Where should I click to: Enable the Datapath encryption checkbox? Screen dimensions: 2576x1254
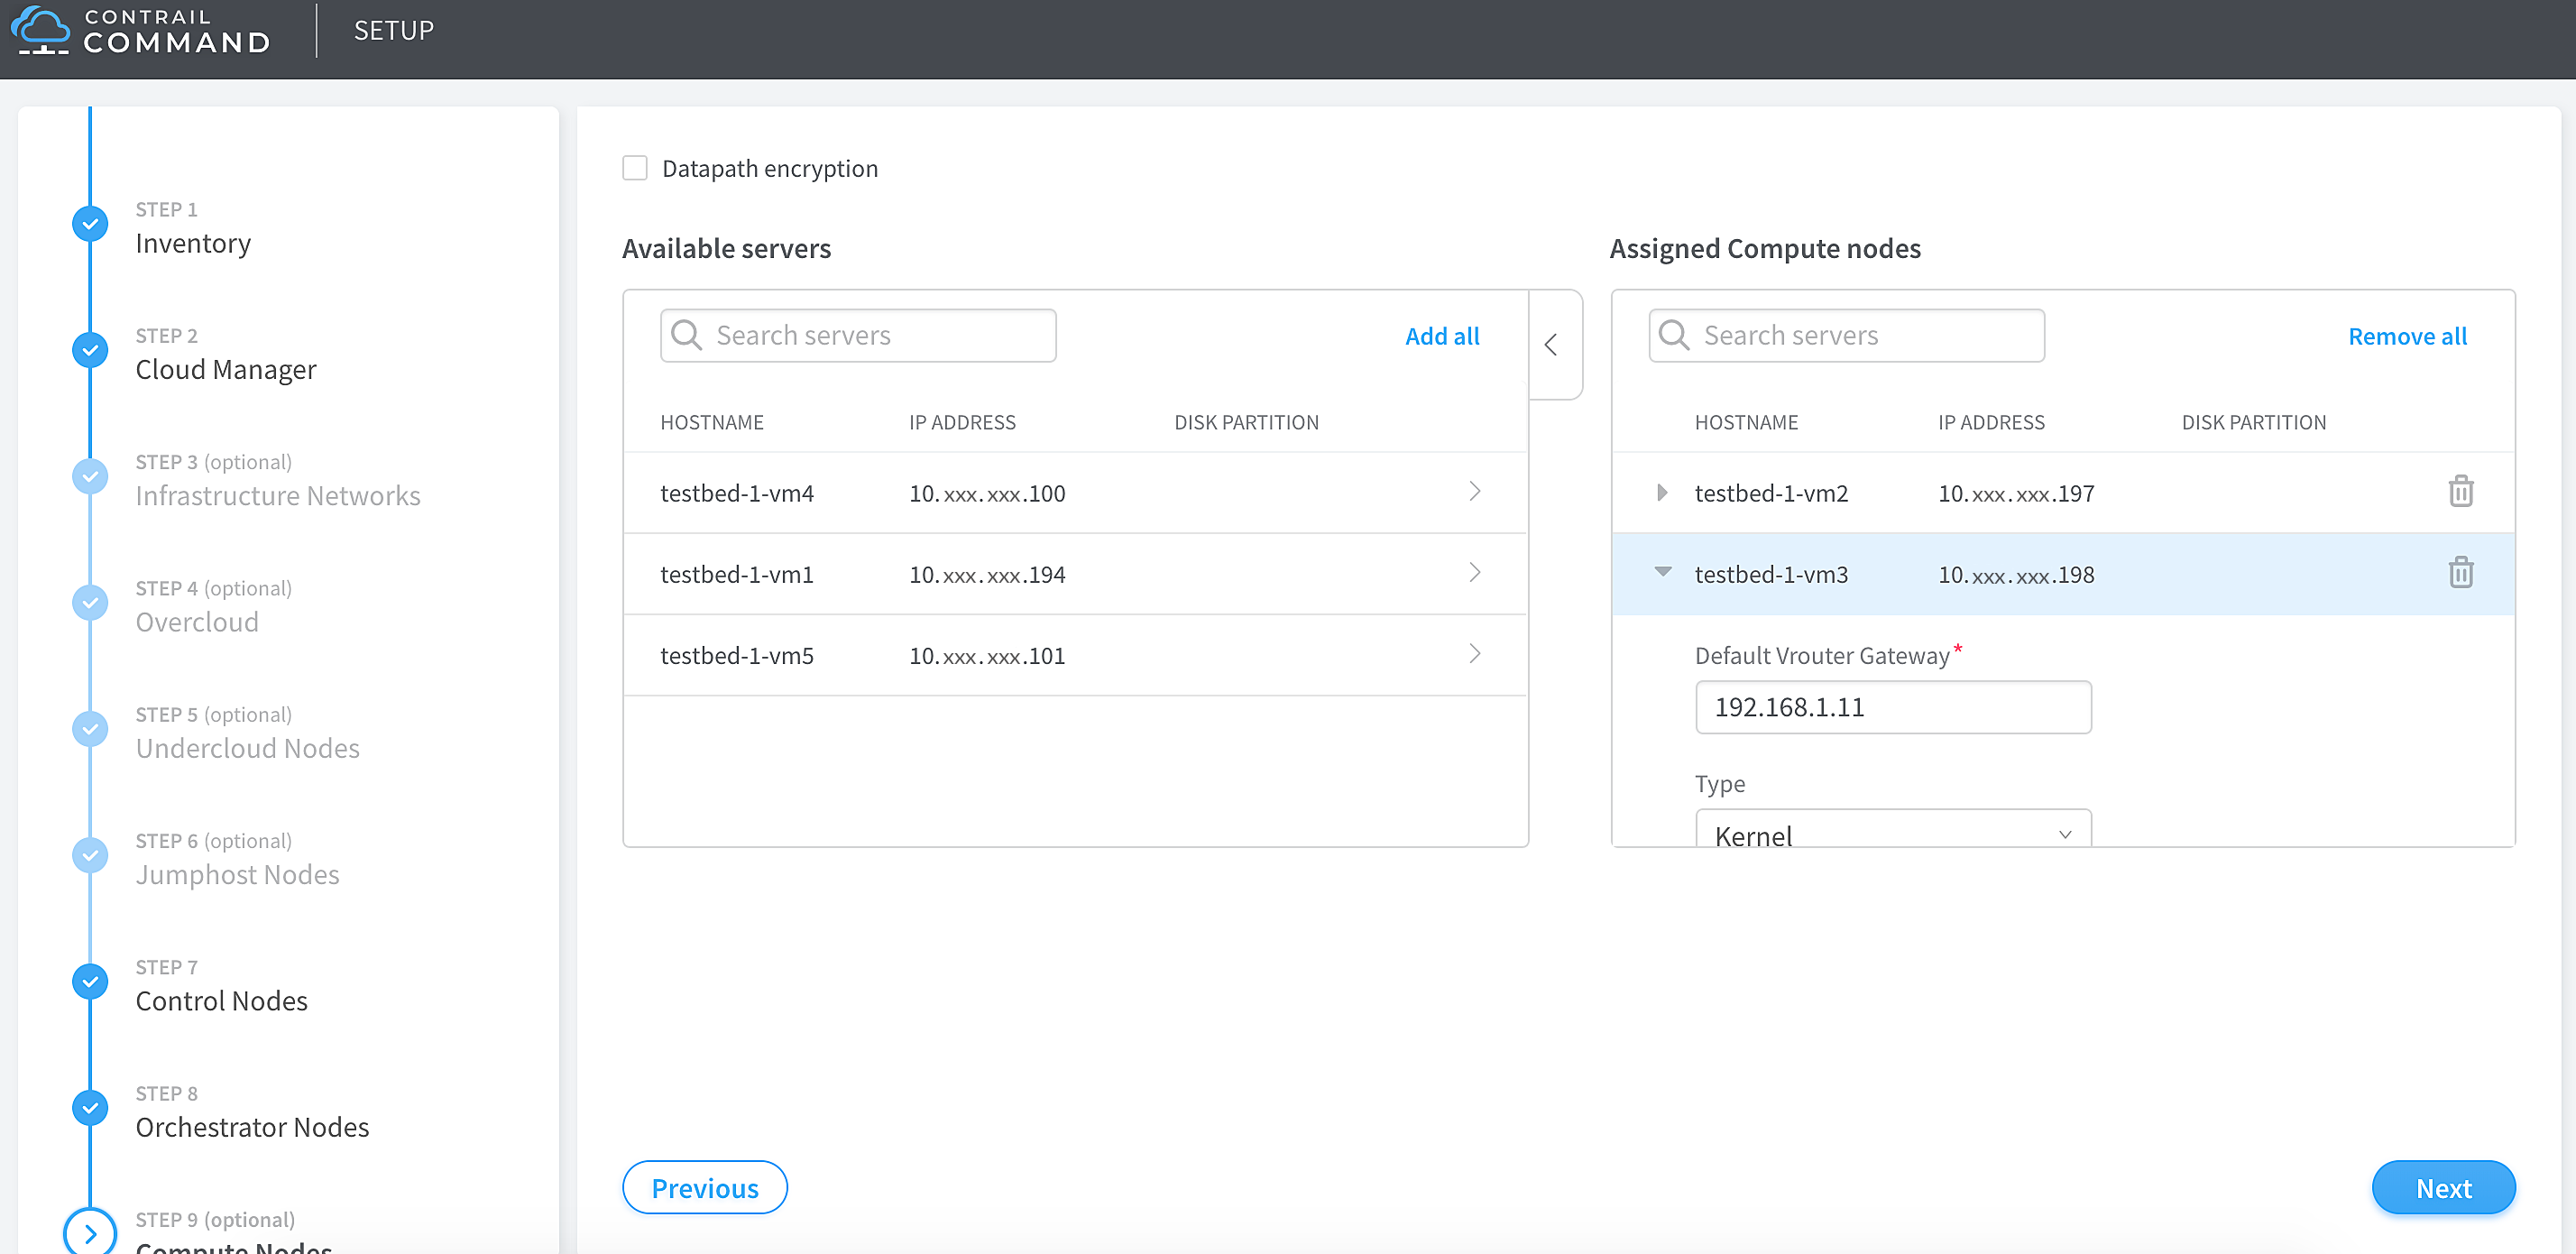tap(635, 168)
